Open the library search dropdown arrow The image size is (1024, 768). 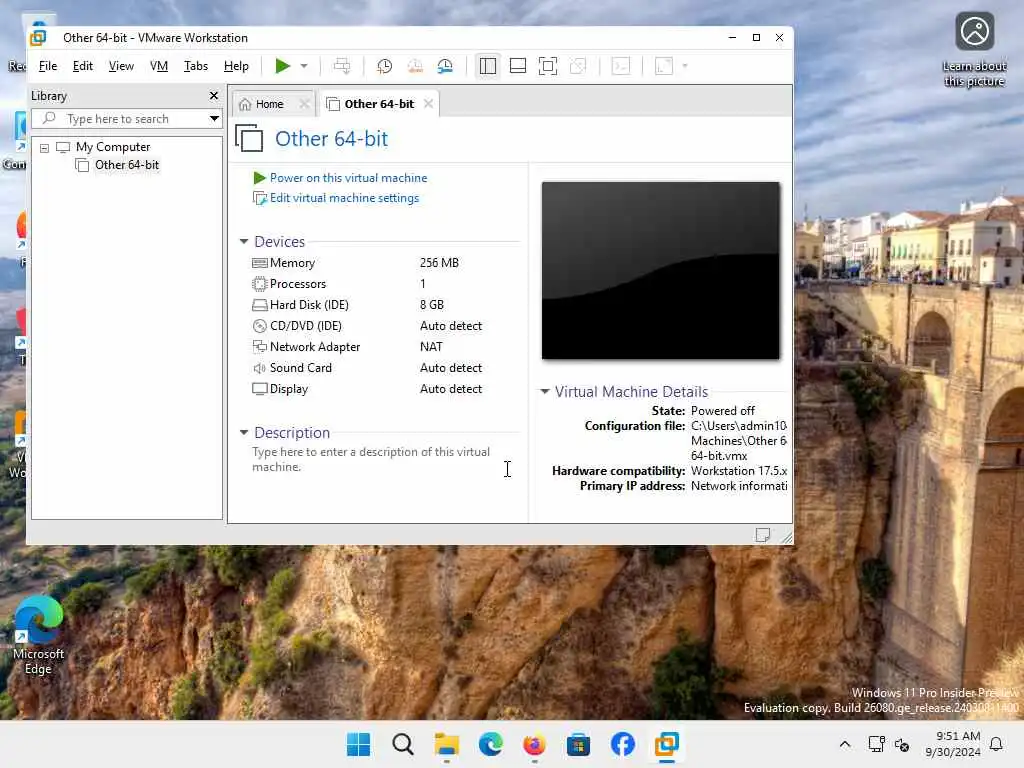[214, 119]
